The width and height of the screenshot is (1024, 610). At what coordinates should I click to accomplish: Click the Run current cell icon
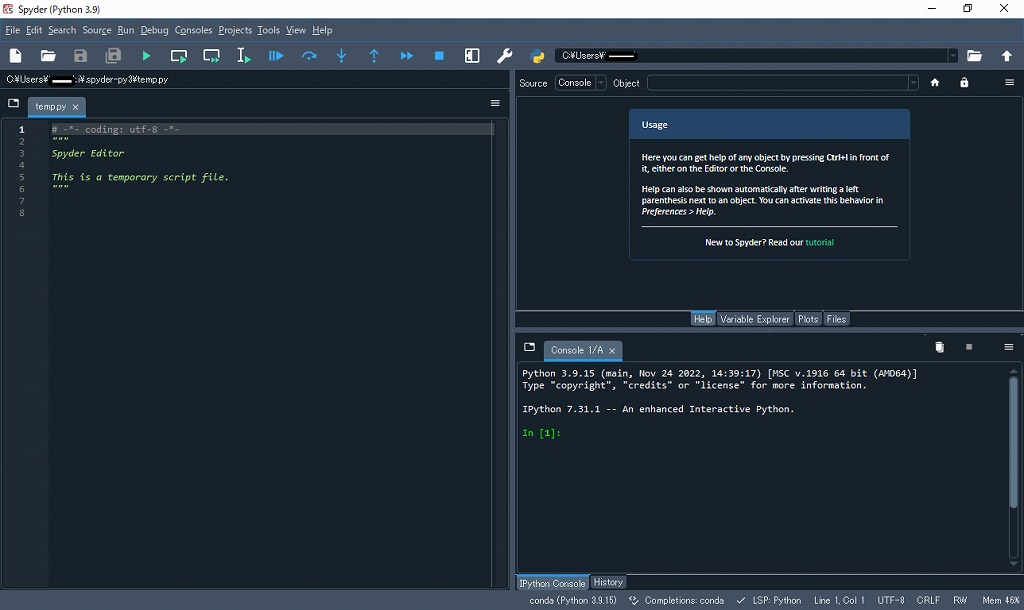click(179, 56)
